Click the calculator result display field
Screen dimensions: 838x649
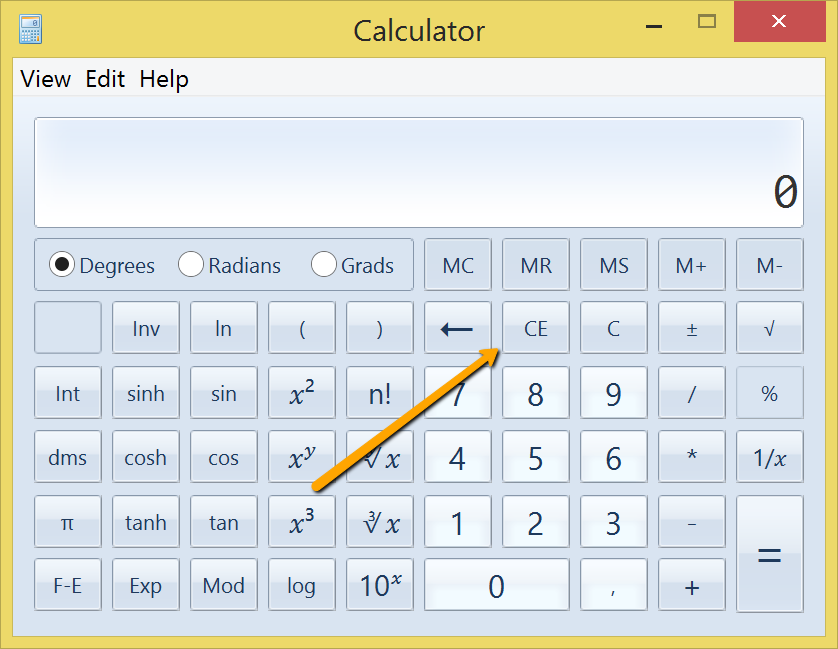tap(418, 172)
